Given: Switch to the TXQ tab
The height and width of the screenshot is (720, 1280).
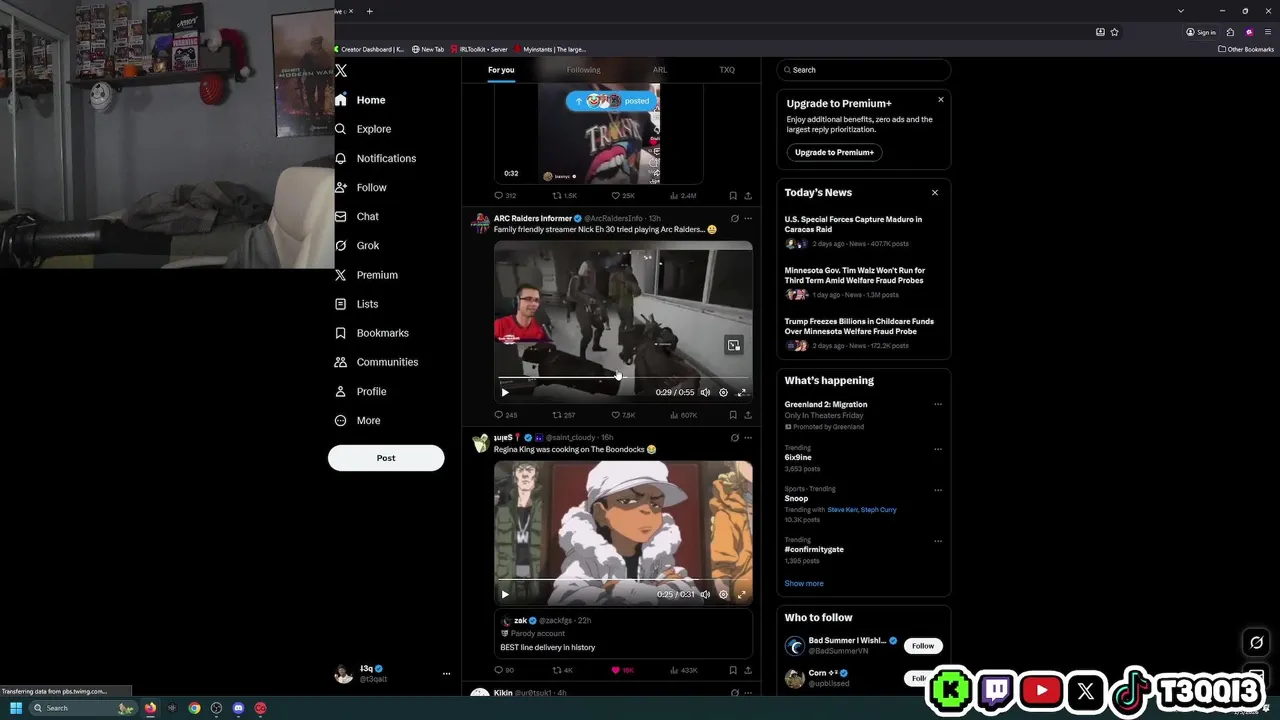Looking at the screenshot, I should point(727,70).
